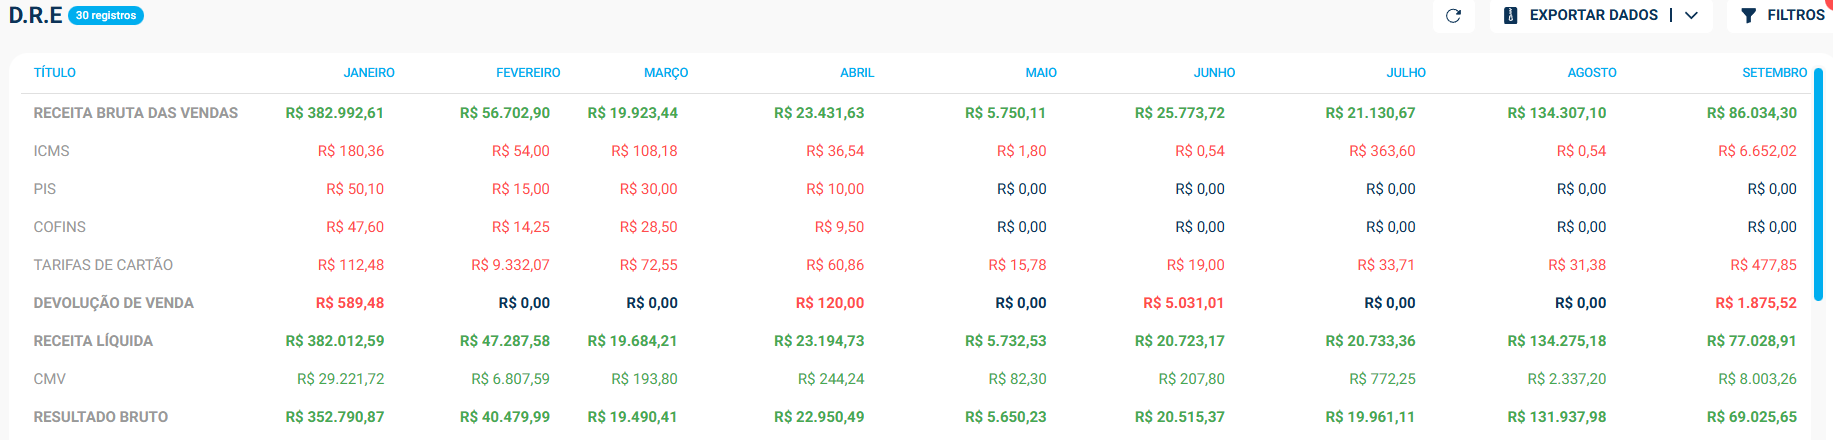The height and width of the screenshot is (440, 1833).
Task: Click January's Receita Líquida value
Action: pyautogui.click(x=335, y=341)
